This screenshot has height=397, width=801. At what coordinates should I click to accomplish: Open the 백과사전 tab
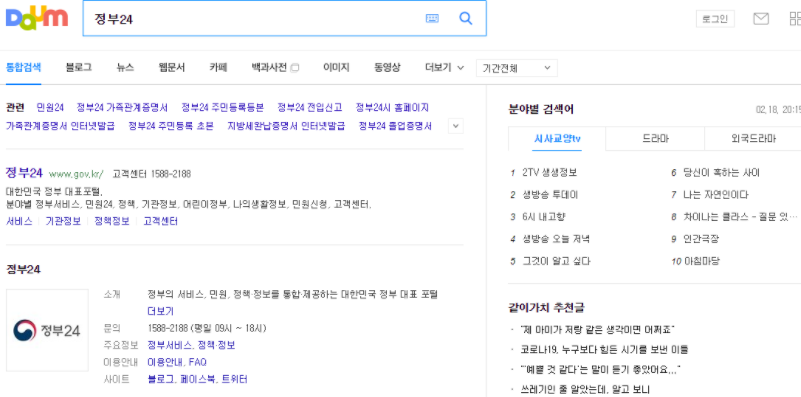click(269, 67)
